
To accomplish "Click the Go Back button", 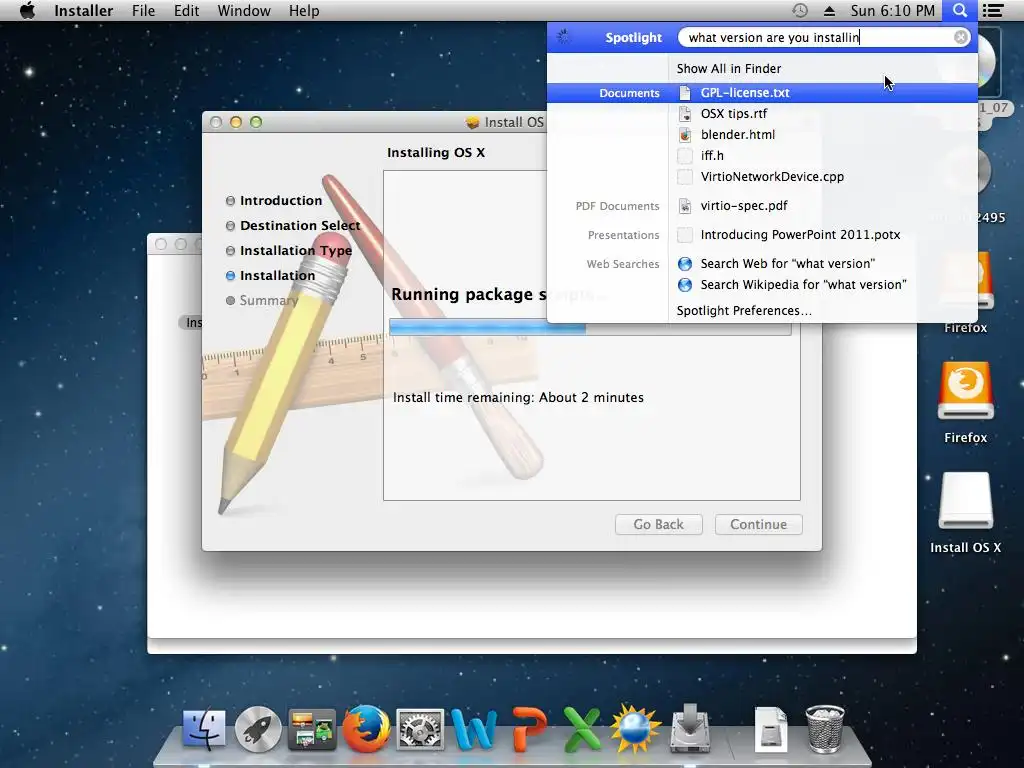I will (658, 524).
